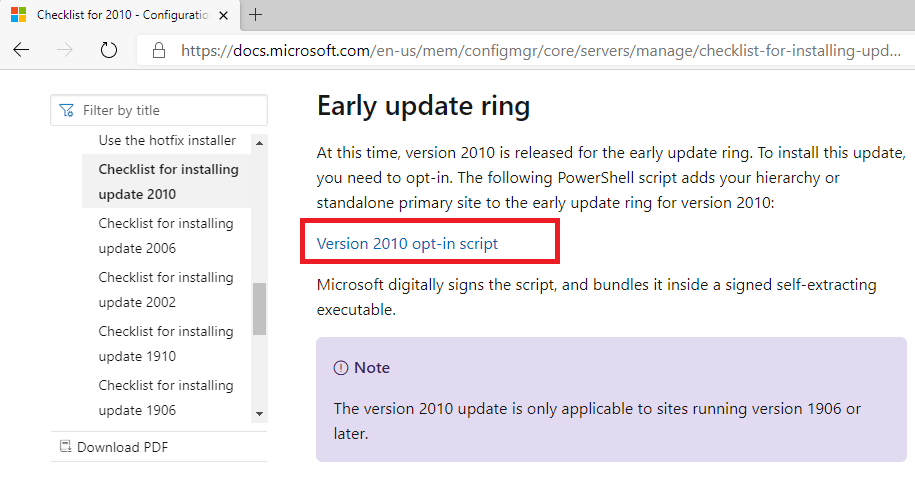This screenshot has width=915, height=478.
Task: Click the lock icon in address bar
Action: (158, 50)
